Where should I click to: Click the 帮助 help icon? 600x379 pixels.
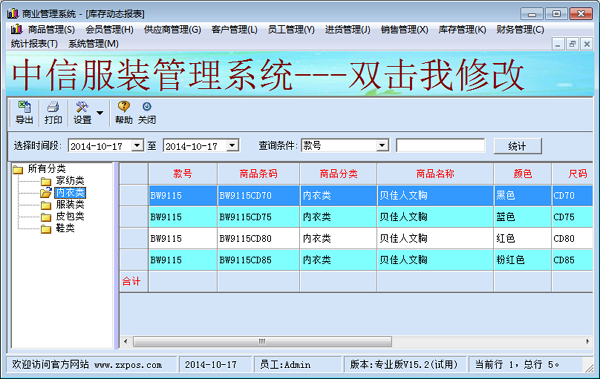pyautogui.click(x=124, y=107)
